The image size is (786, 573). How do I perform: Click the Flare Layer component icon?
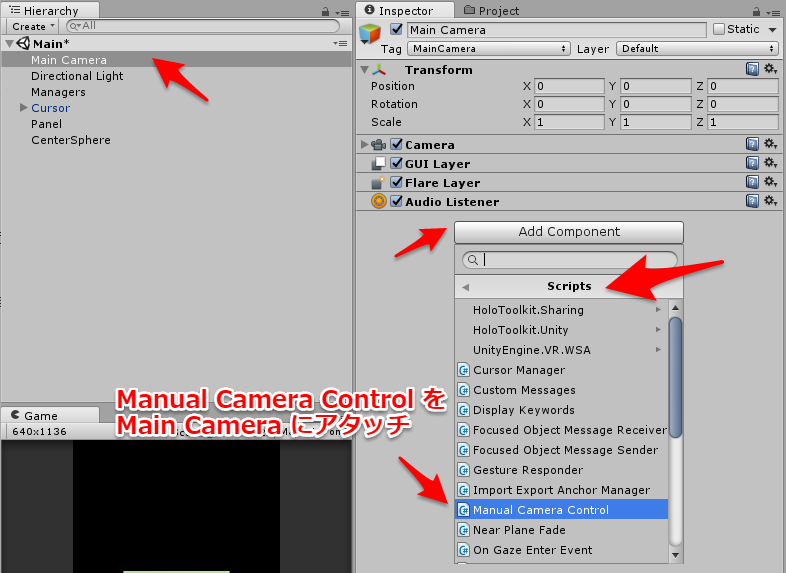click(378, 182)
